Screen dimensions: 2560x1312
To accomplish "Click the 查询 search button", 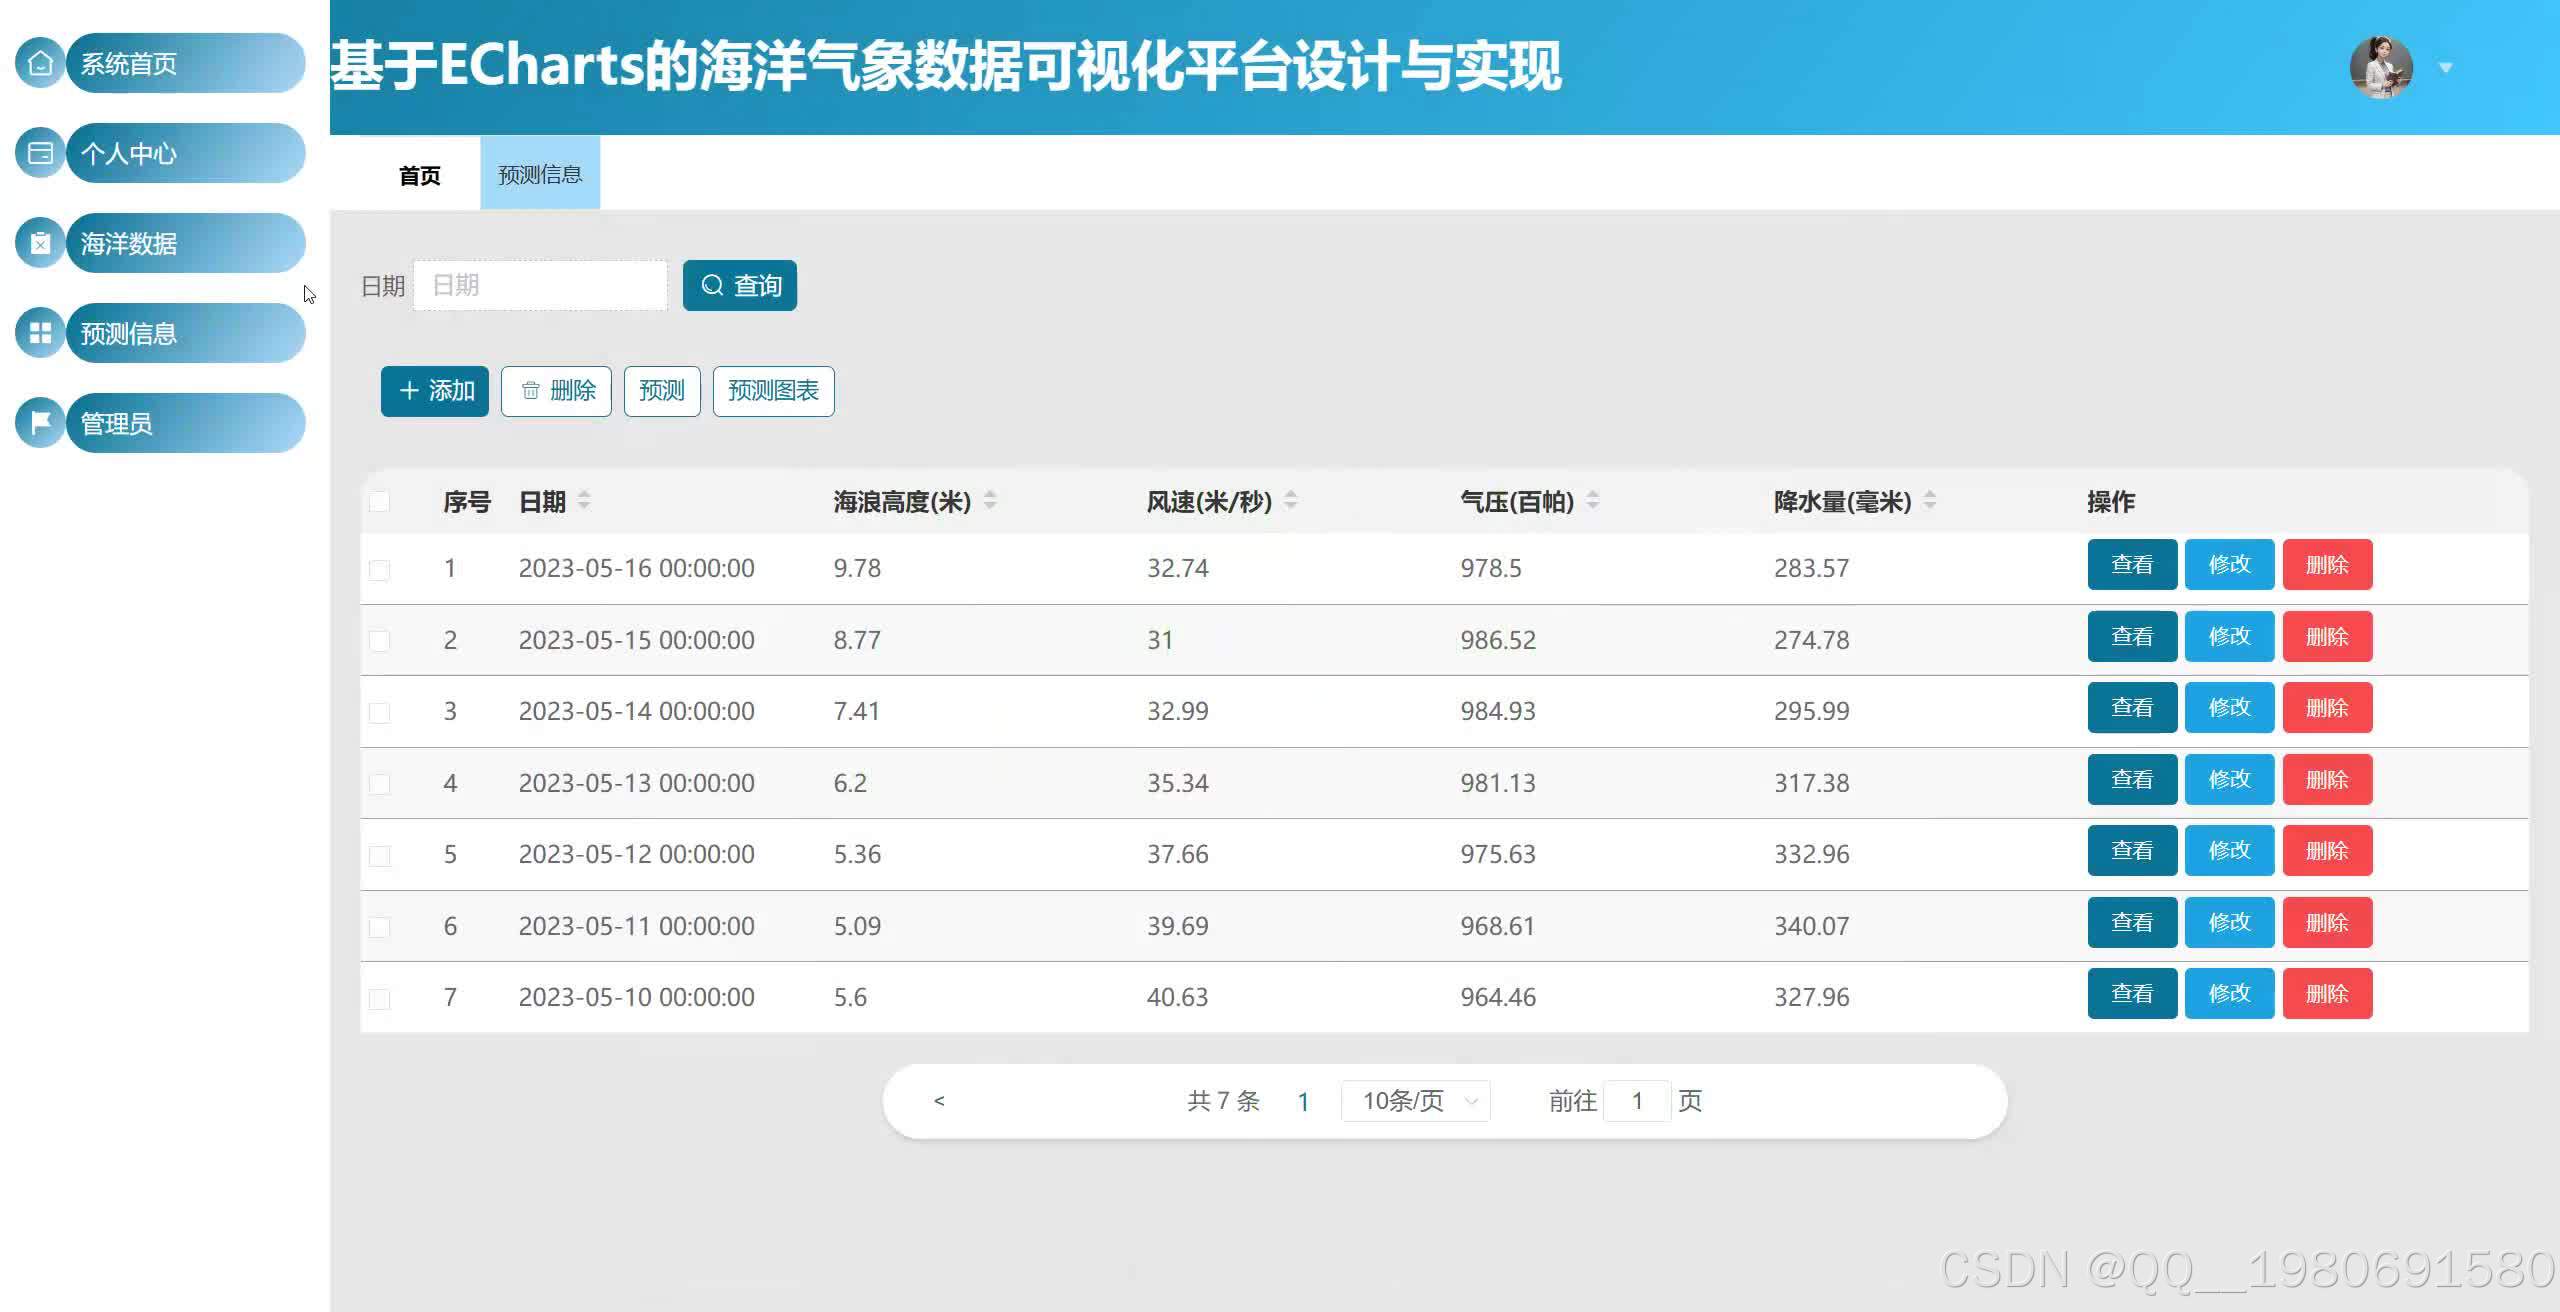I will pos(740,286).
